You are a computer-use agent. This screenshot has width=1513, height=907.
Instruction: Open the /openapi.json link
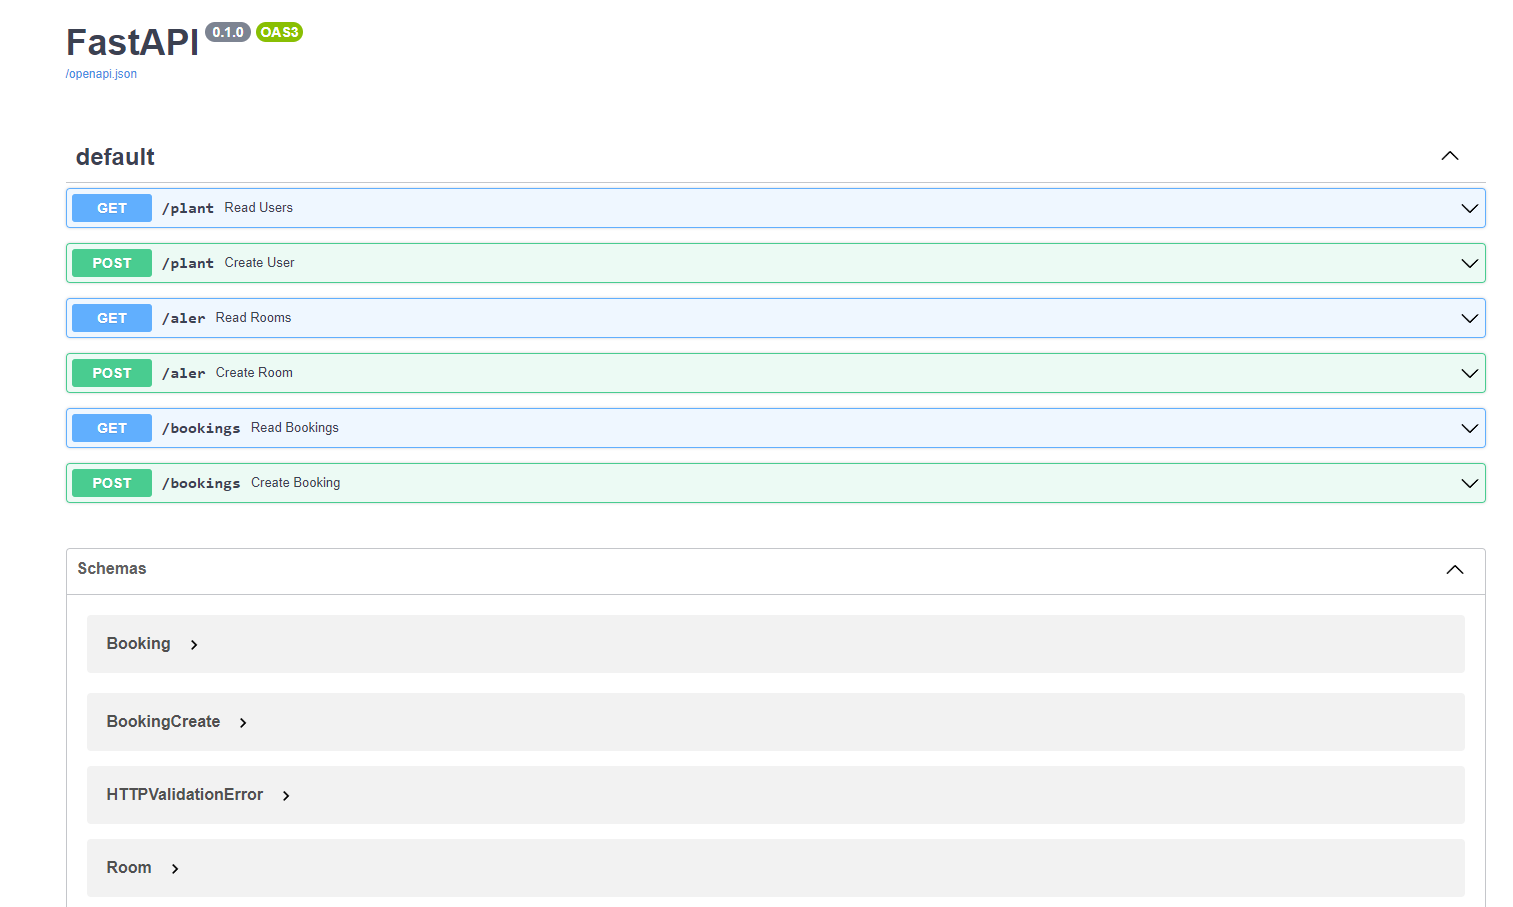pos(100,73)
